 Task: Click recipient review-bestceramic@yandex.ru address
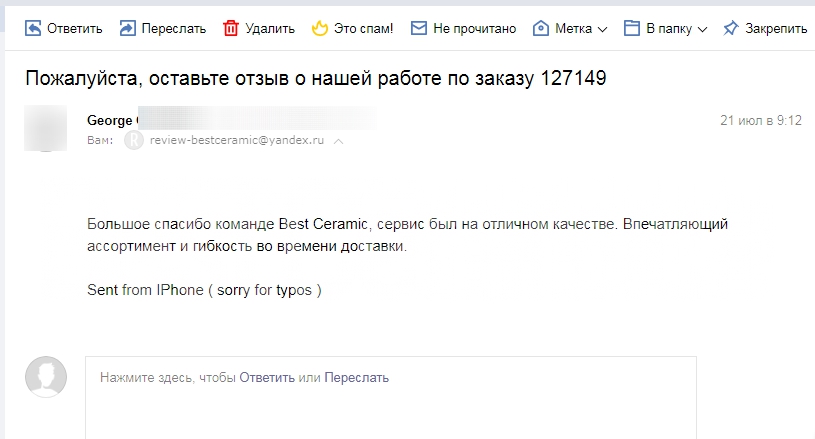coord(236,140)
